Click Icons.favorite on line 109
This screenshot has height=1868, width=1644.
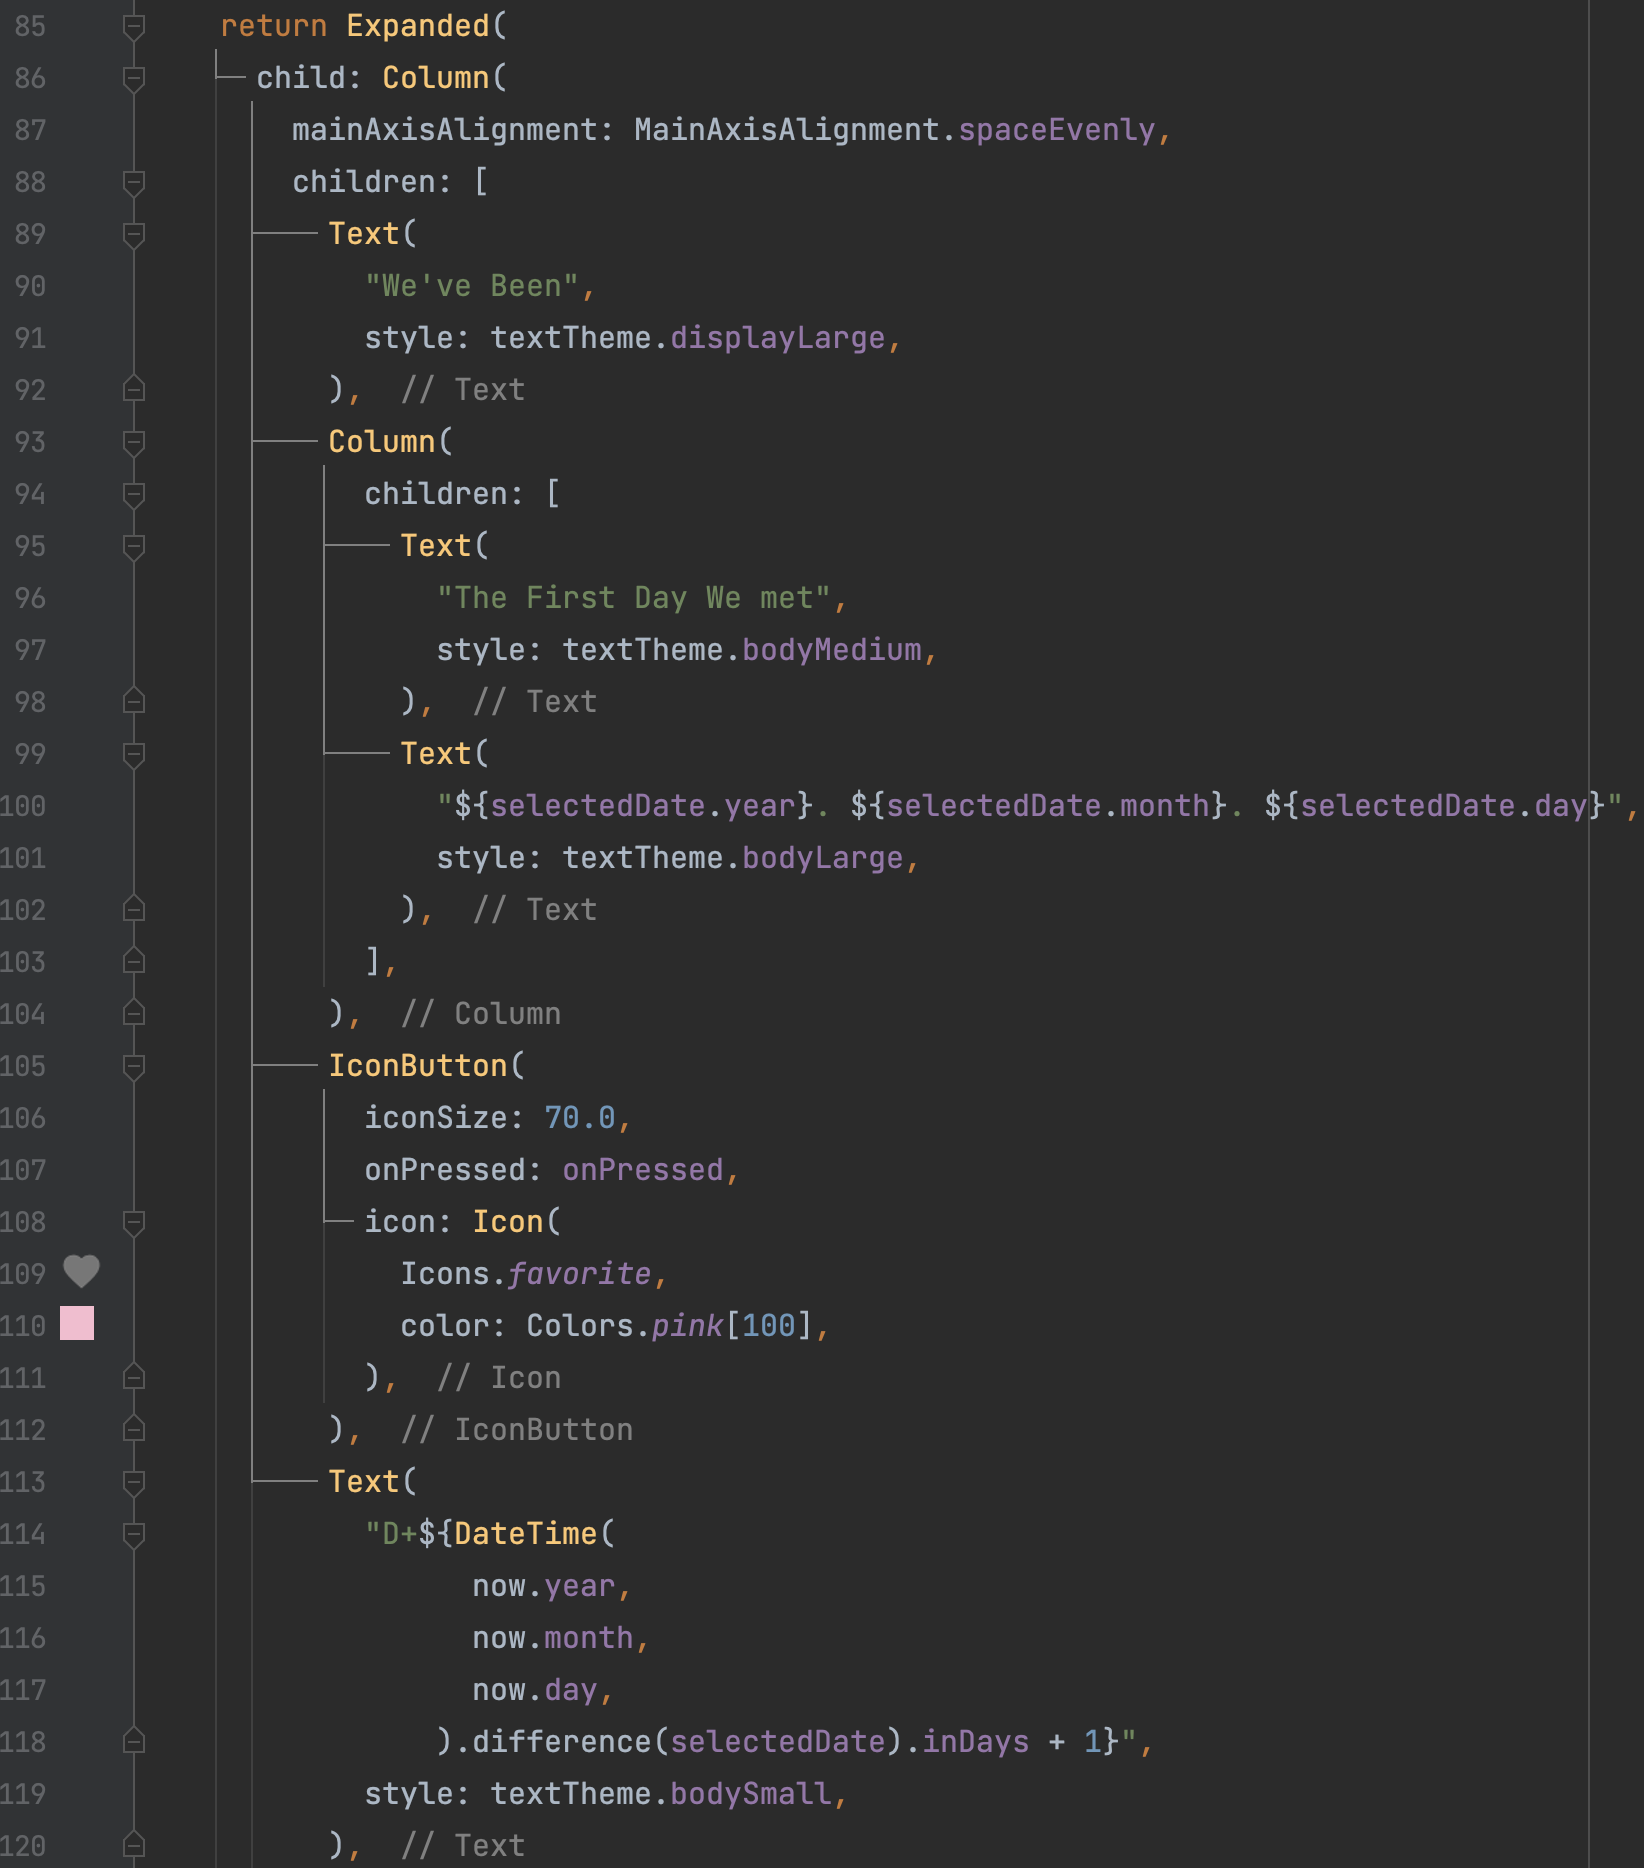coord(526,1274)
